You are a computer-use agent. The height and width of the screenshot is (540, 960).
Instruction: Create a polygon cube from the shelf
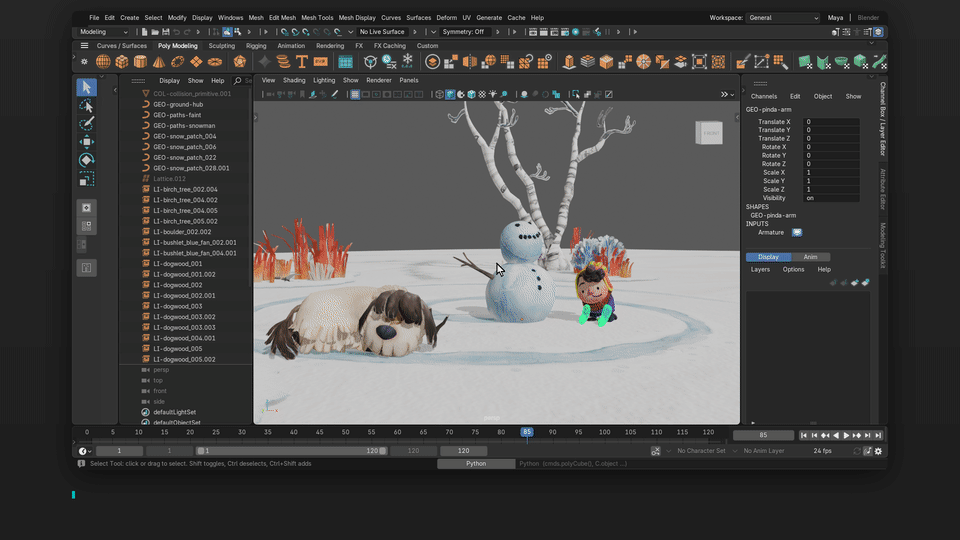pyautogui.click(x=122, y=62)
